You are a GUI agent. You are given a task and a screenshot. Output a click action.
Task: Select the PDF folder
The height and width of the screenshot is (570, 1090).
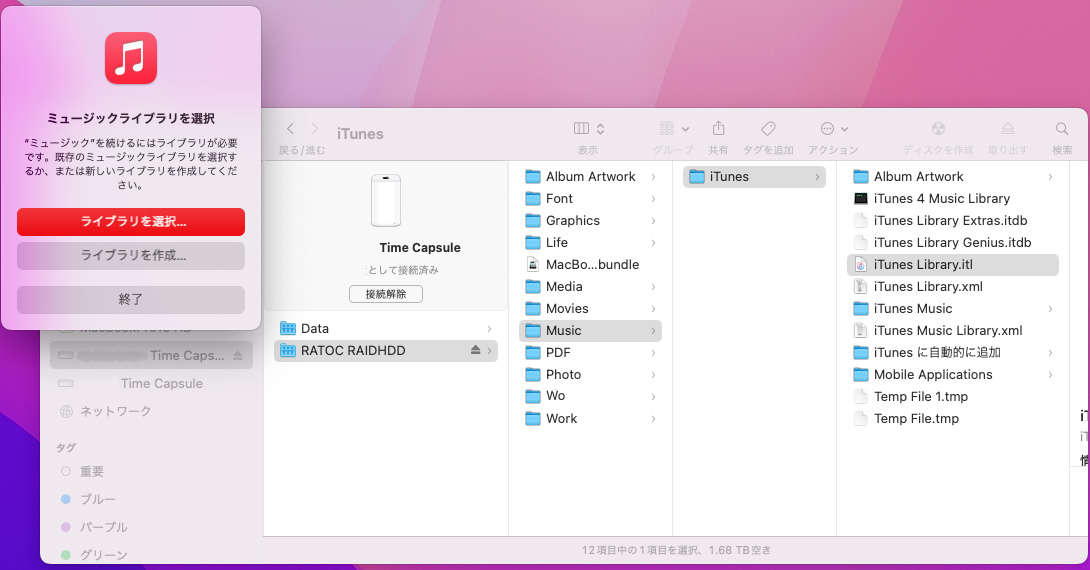[x=590, y=353]
